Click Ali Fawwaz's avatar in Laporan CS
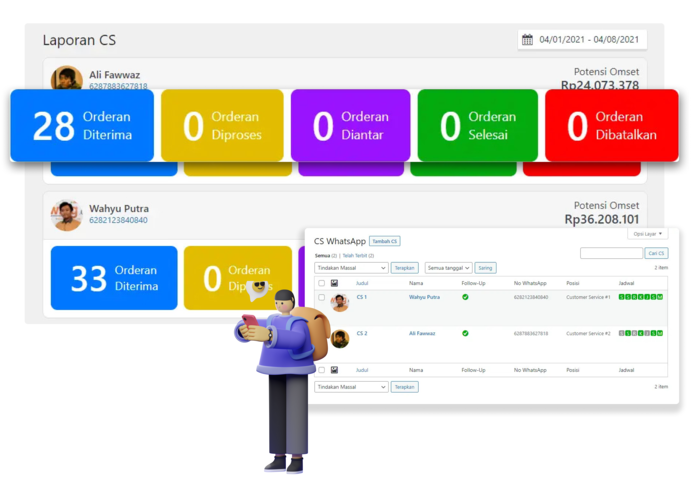691x480 pixels. (67, 78)
